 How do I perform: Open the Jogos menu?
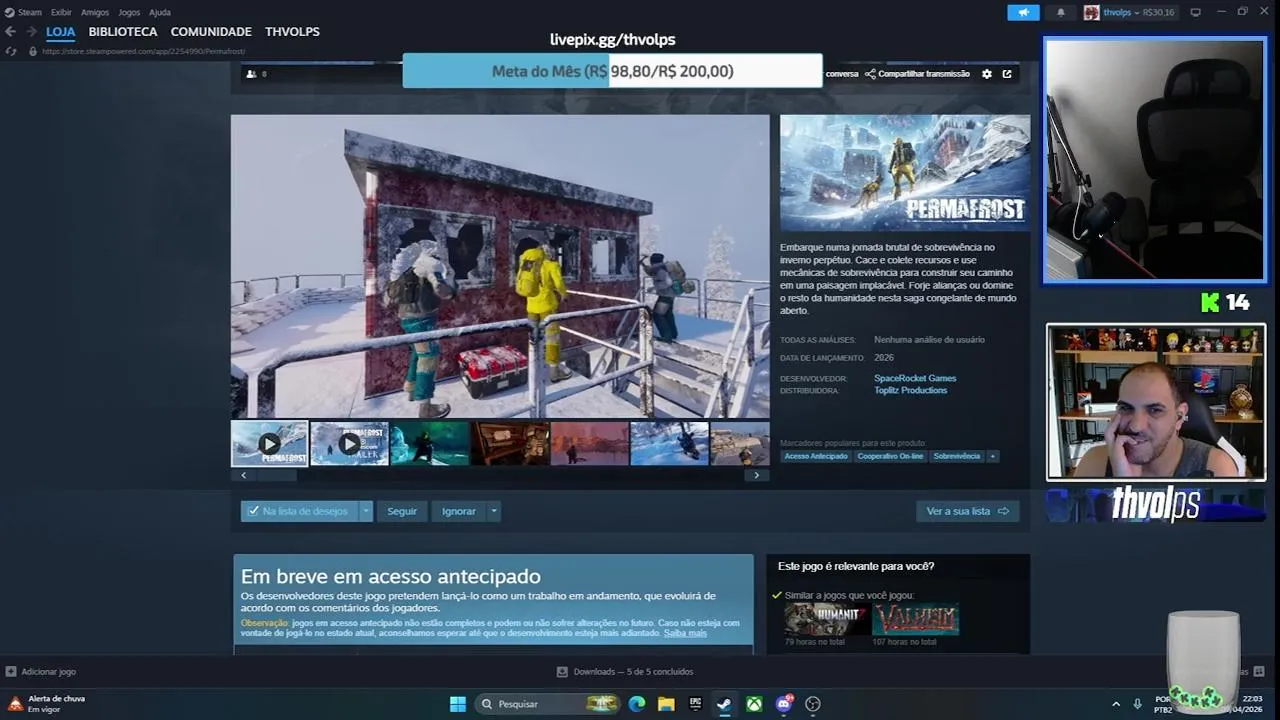point(129,13)
